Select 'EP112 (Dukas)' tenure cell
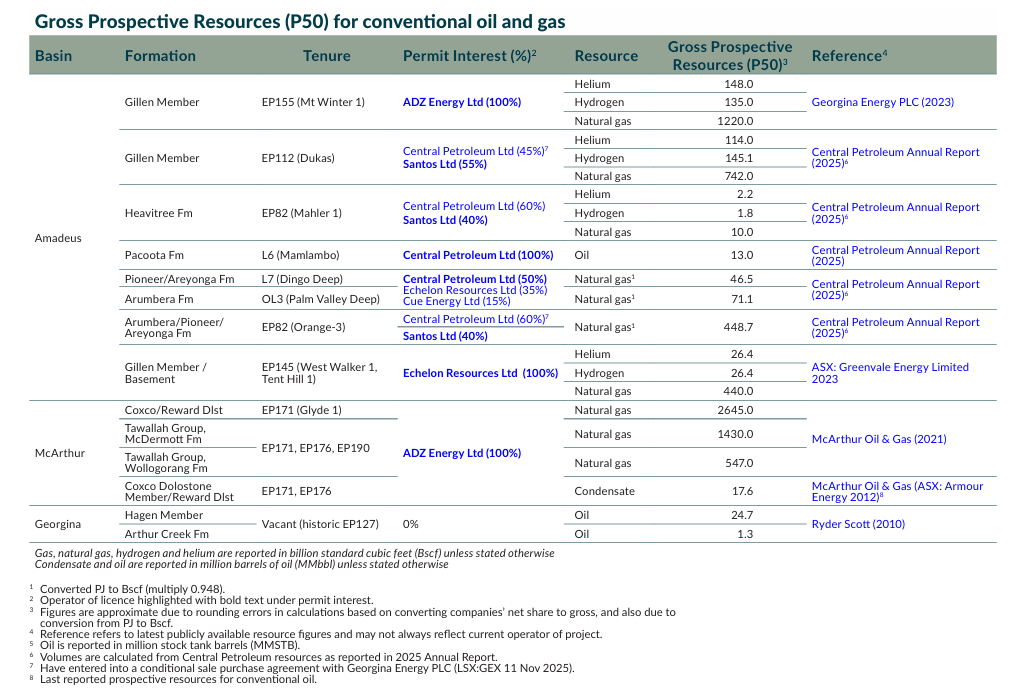Viewport: 1032px width, 696px height. [297, 158]
